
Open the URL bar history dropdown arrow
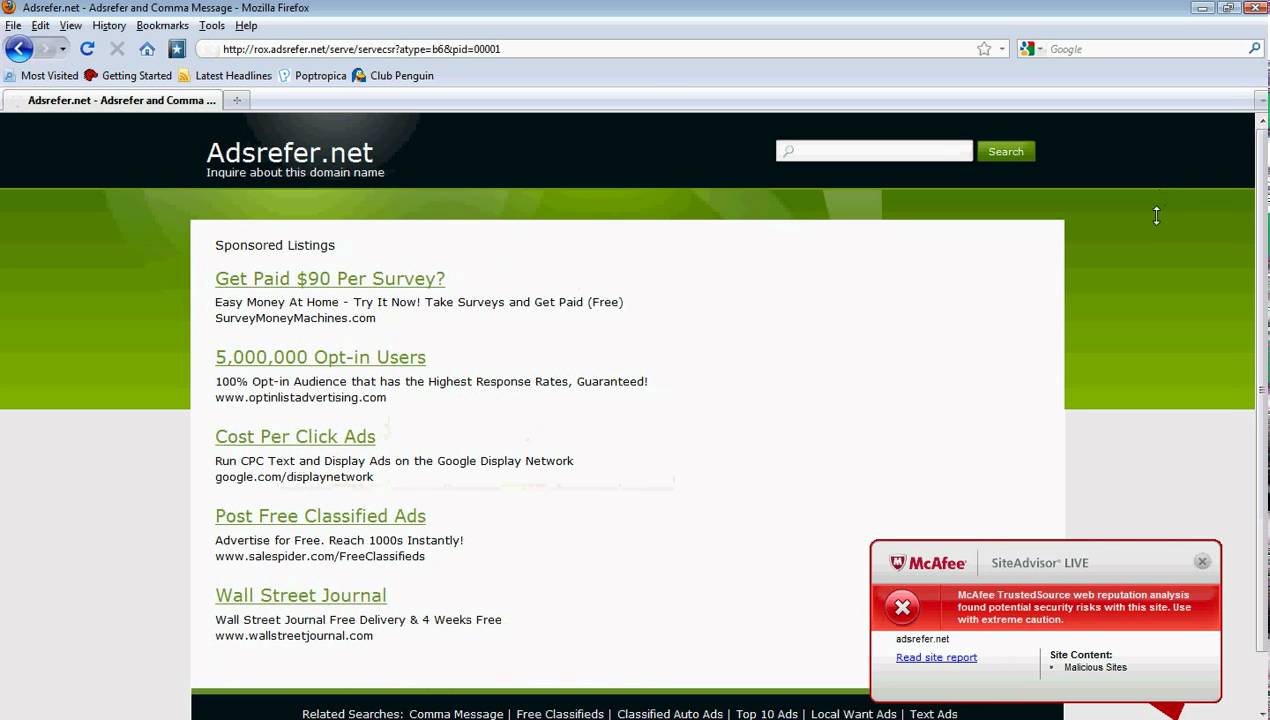click(1001, 49)
